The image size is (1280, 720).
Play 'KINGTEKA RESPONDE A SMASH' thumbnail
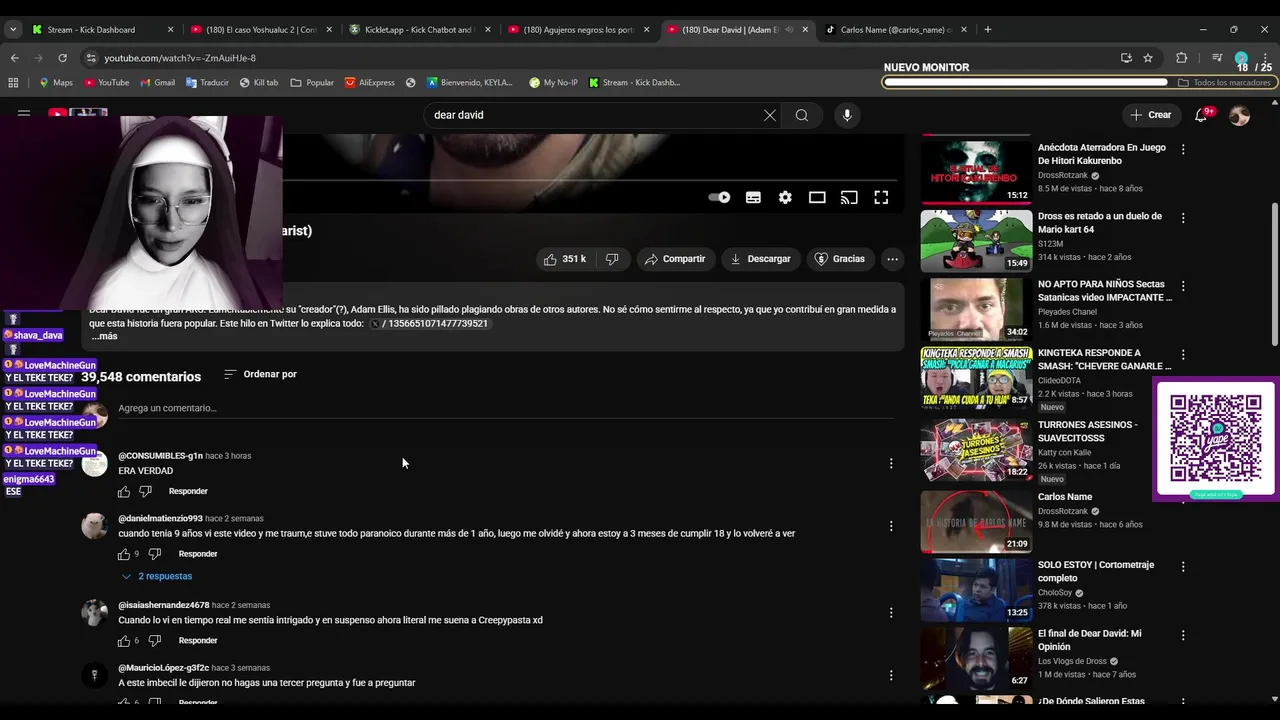point(976,378)
